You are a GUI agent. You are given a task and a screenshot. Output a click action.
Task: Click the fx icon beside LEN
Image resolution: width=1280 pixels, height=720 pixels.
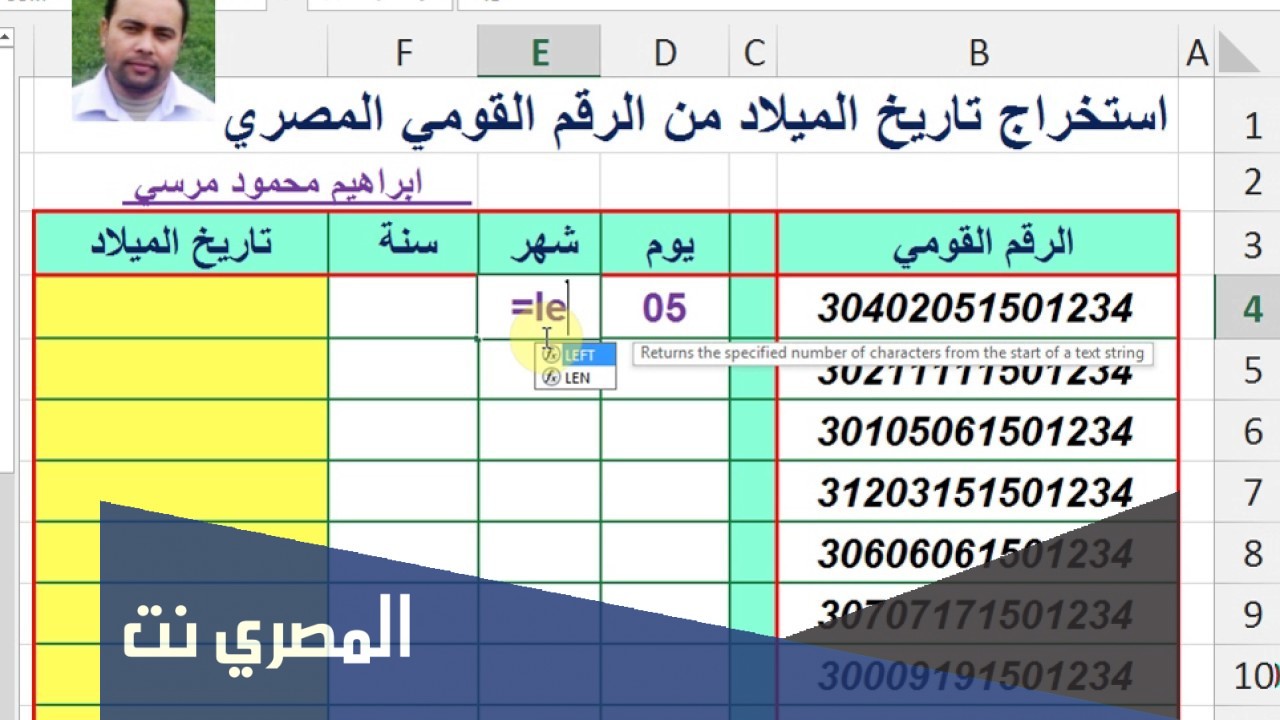pos(549,378)
